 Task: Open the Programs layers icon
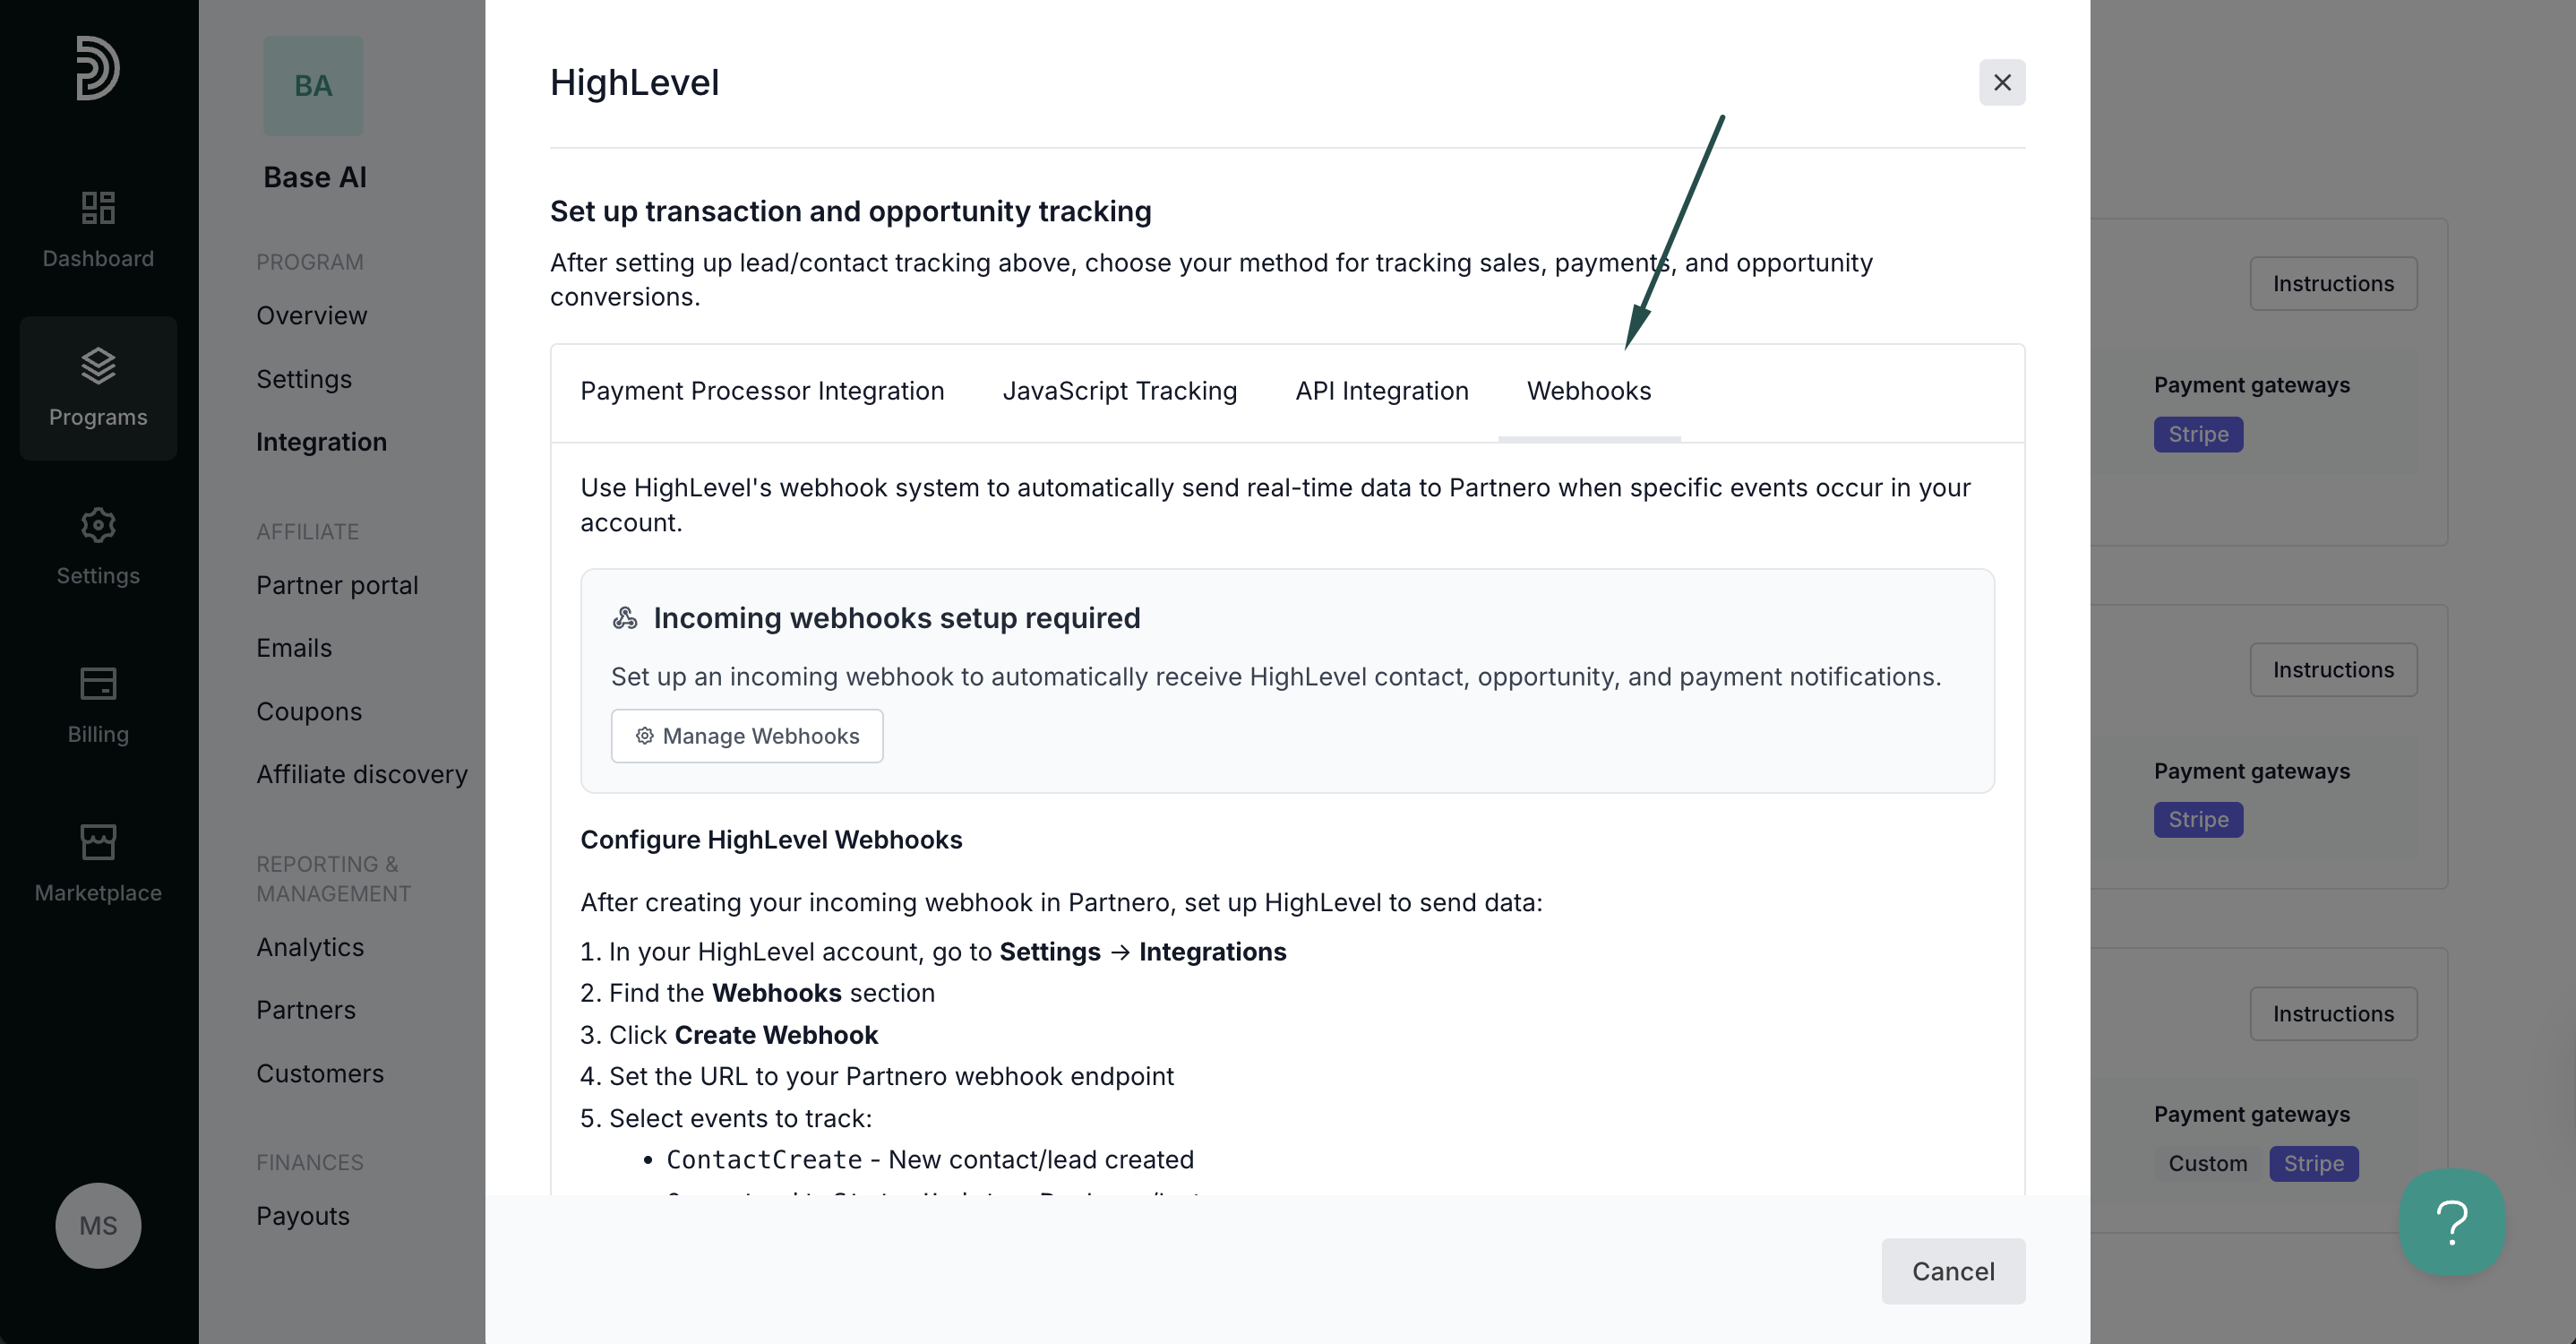click(x=98, y=365)
